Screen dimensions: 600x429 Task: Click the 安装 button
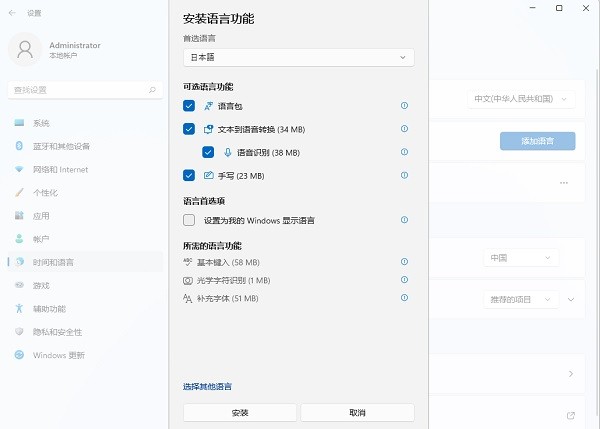[240, 413]
